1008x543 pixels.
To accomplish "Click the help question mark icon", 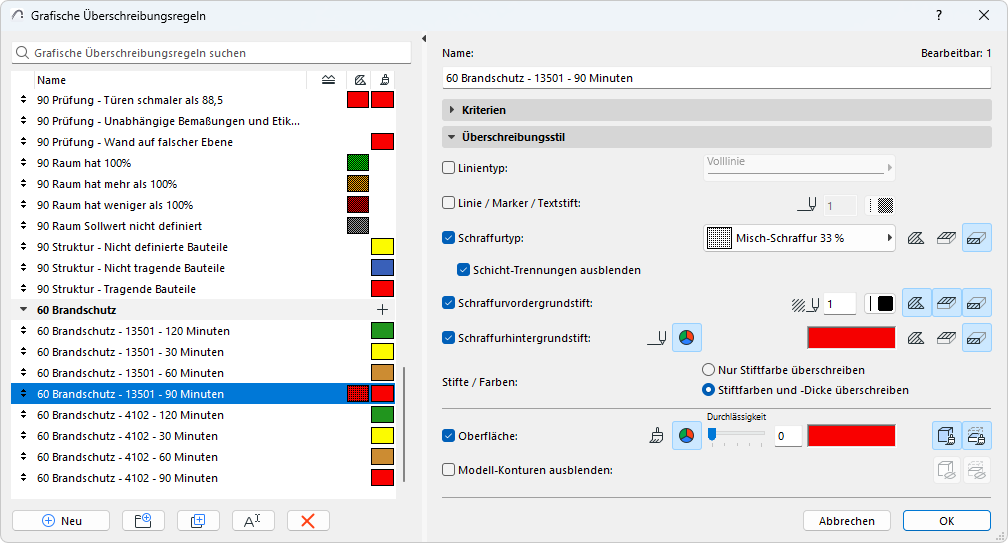I will coord(939,15).
